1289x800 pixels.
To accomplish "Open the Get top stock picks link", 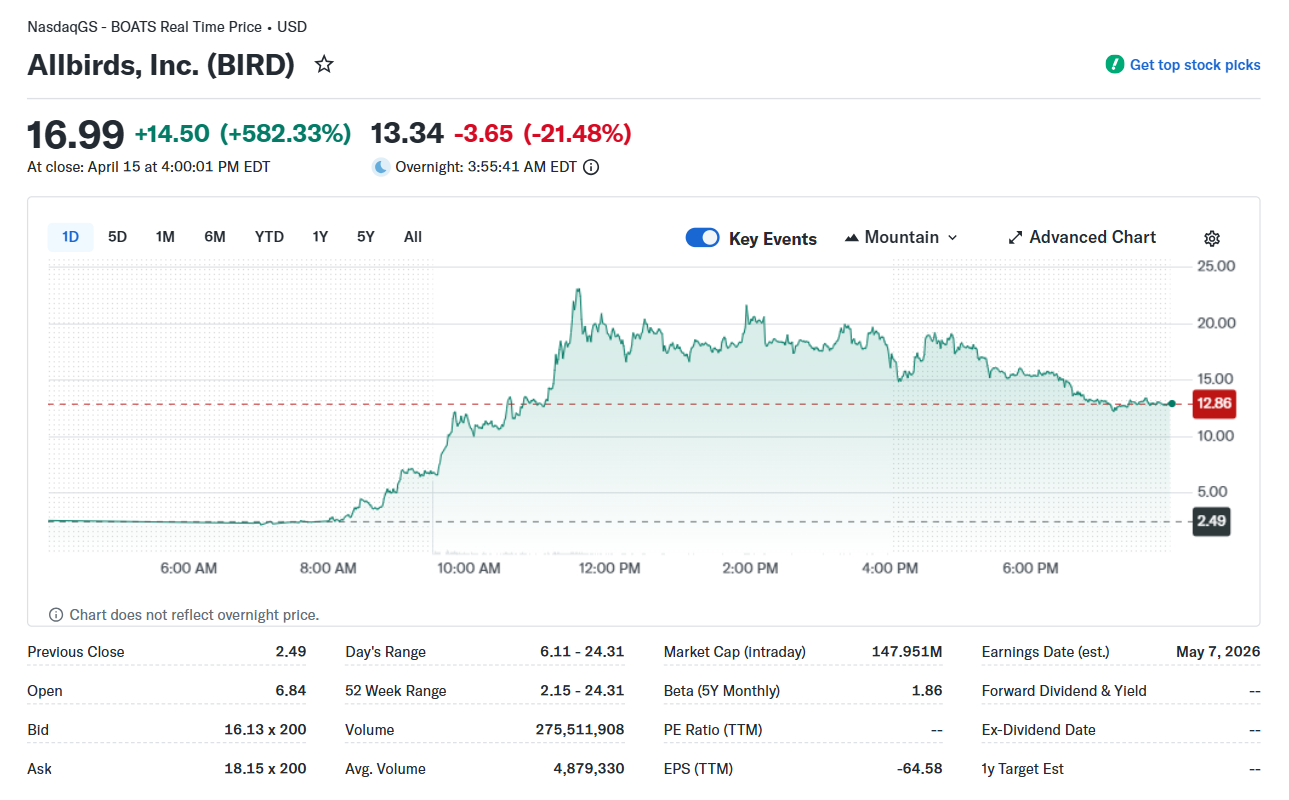I will point(1194,65).
